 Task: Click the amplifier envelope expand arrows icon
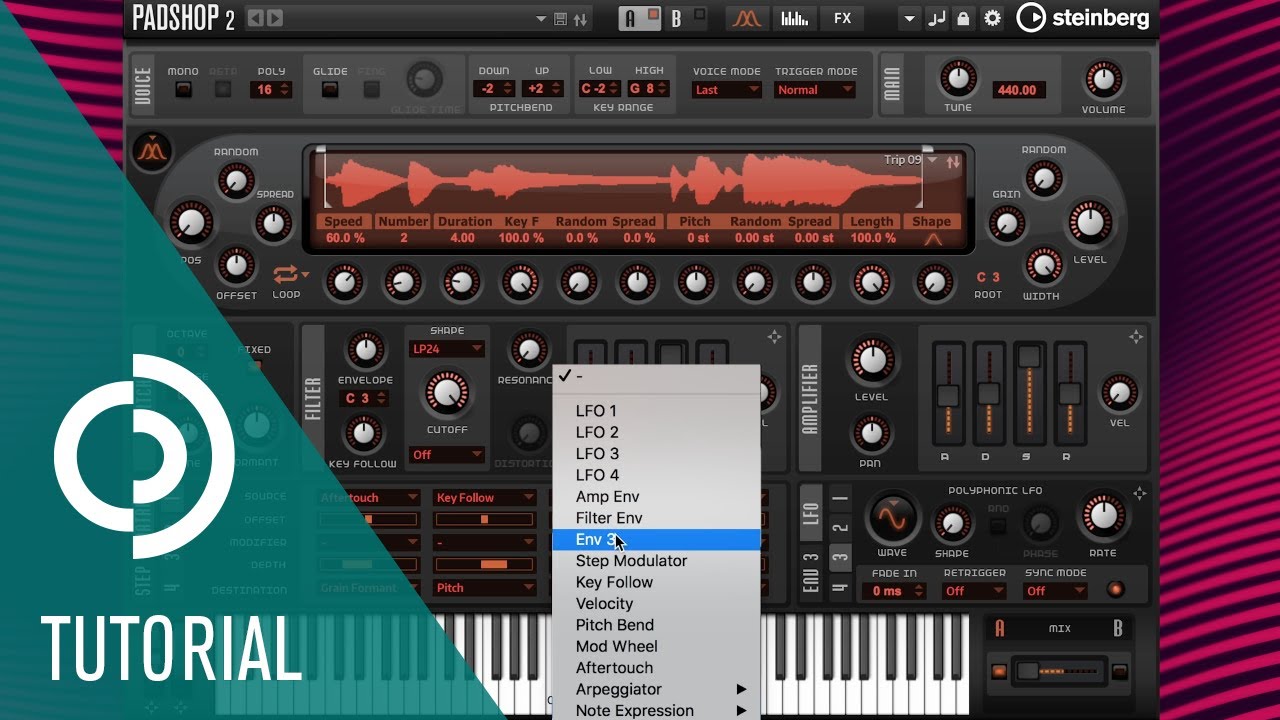[1135, 337]
